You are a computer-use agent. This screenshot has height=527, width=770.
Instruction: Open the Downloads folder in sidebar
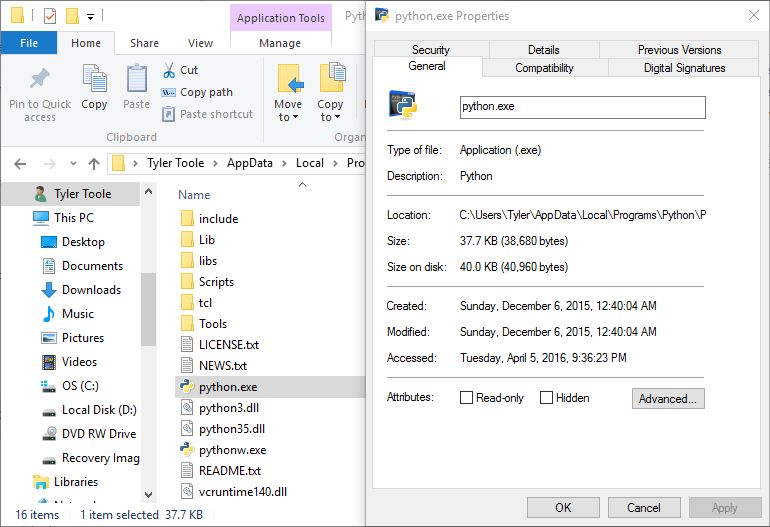[91, 290]
